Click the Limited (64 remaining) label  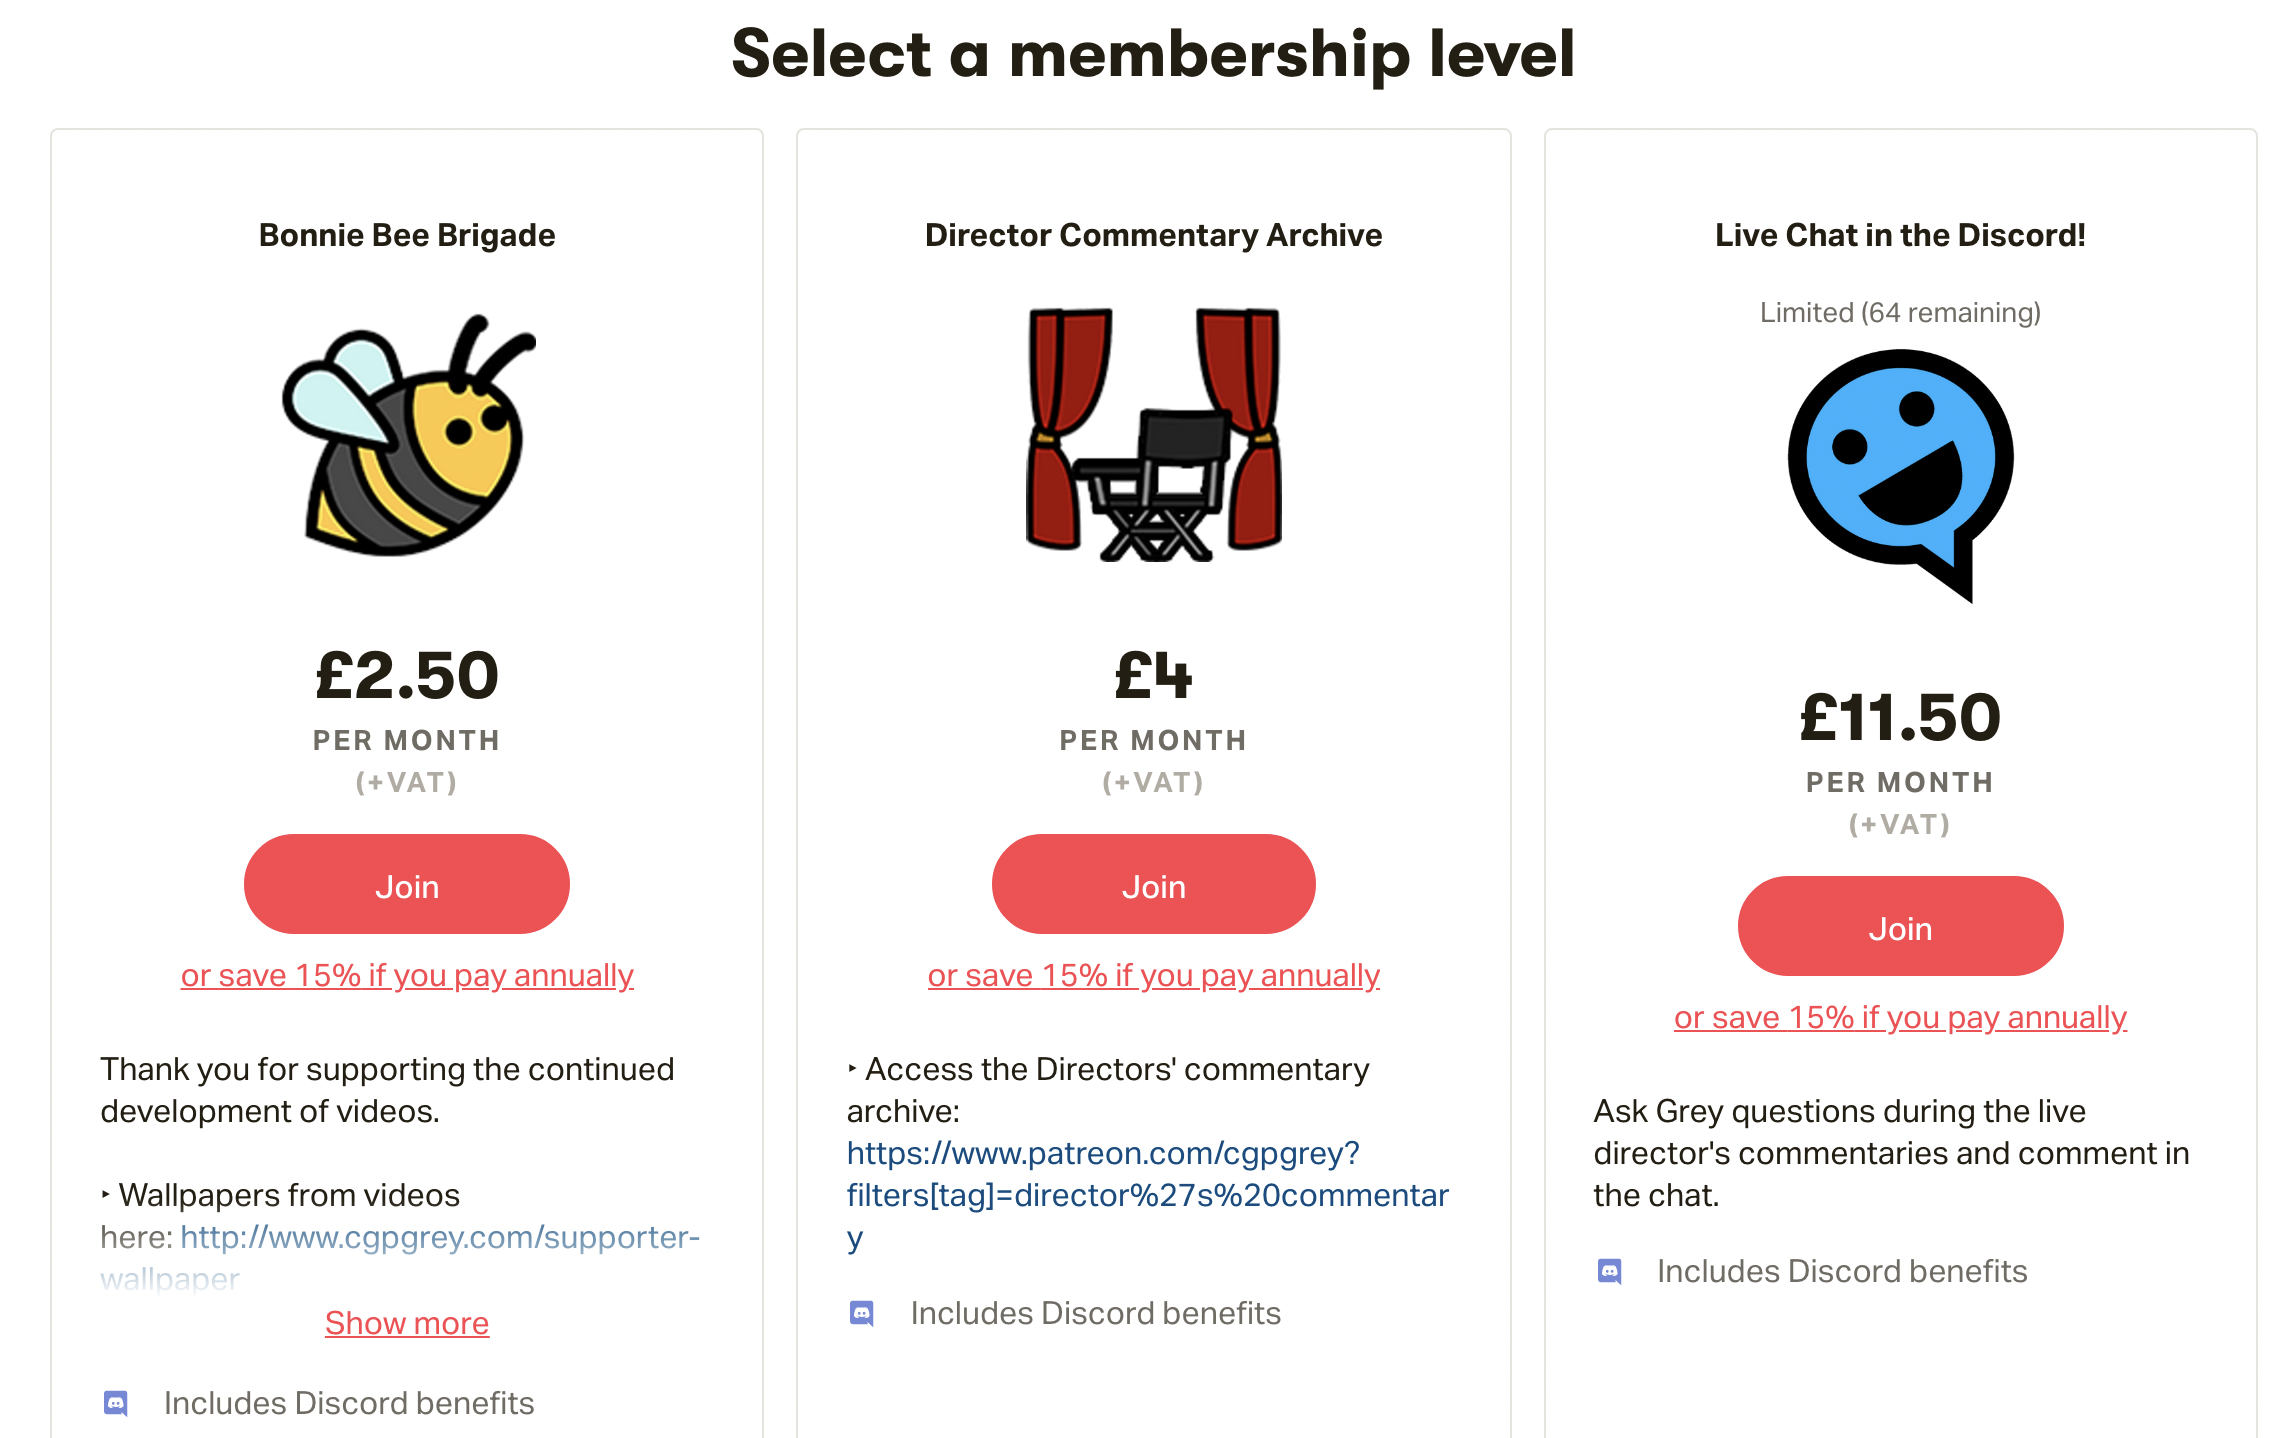[x=1900, y=313]
